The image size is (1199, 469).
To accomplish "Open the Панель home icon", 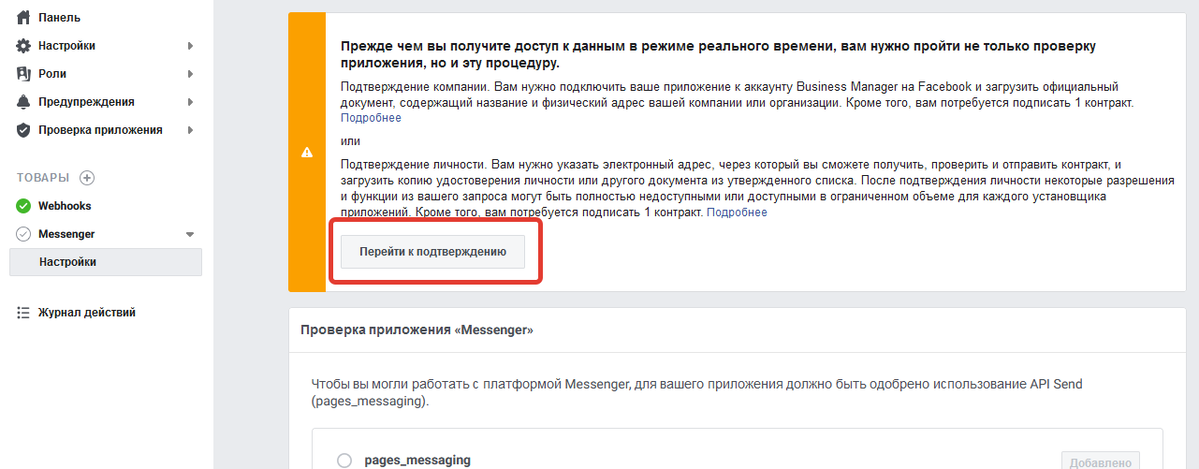I will click(23, 18).
